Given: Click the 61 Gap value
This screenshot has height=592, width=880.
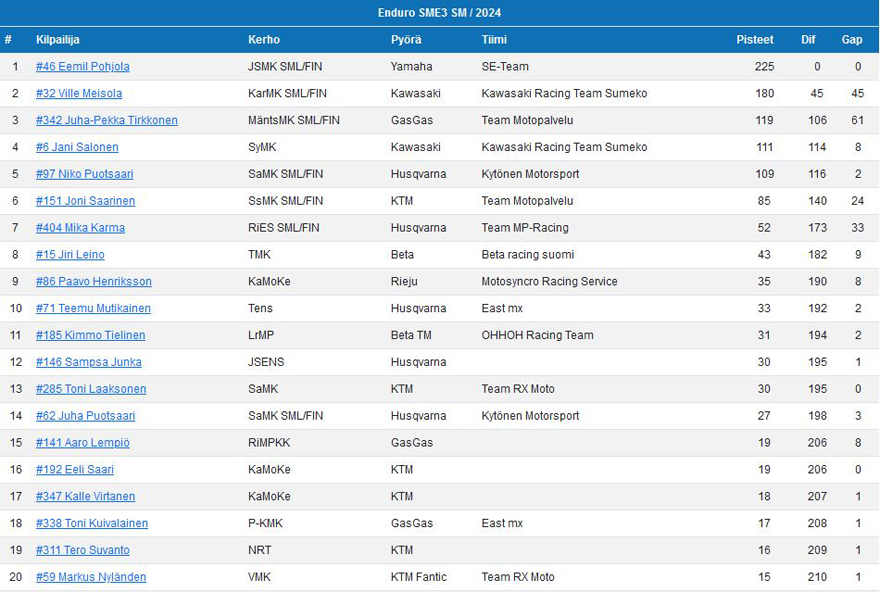Looking at the screenshot, I should [x=858, y=120].
